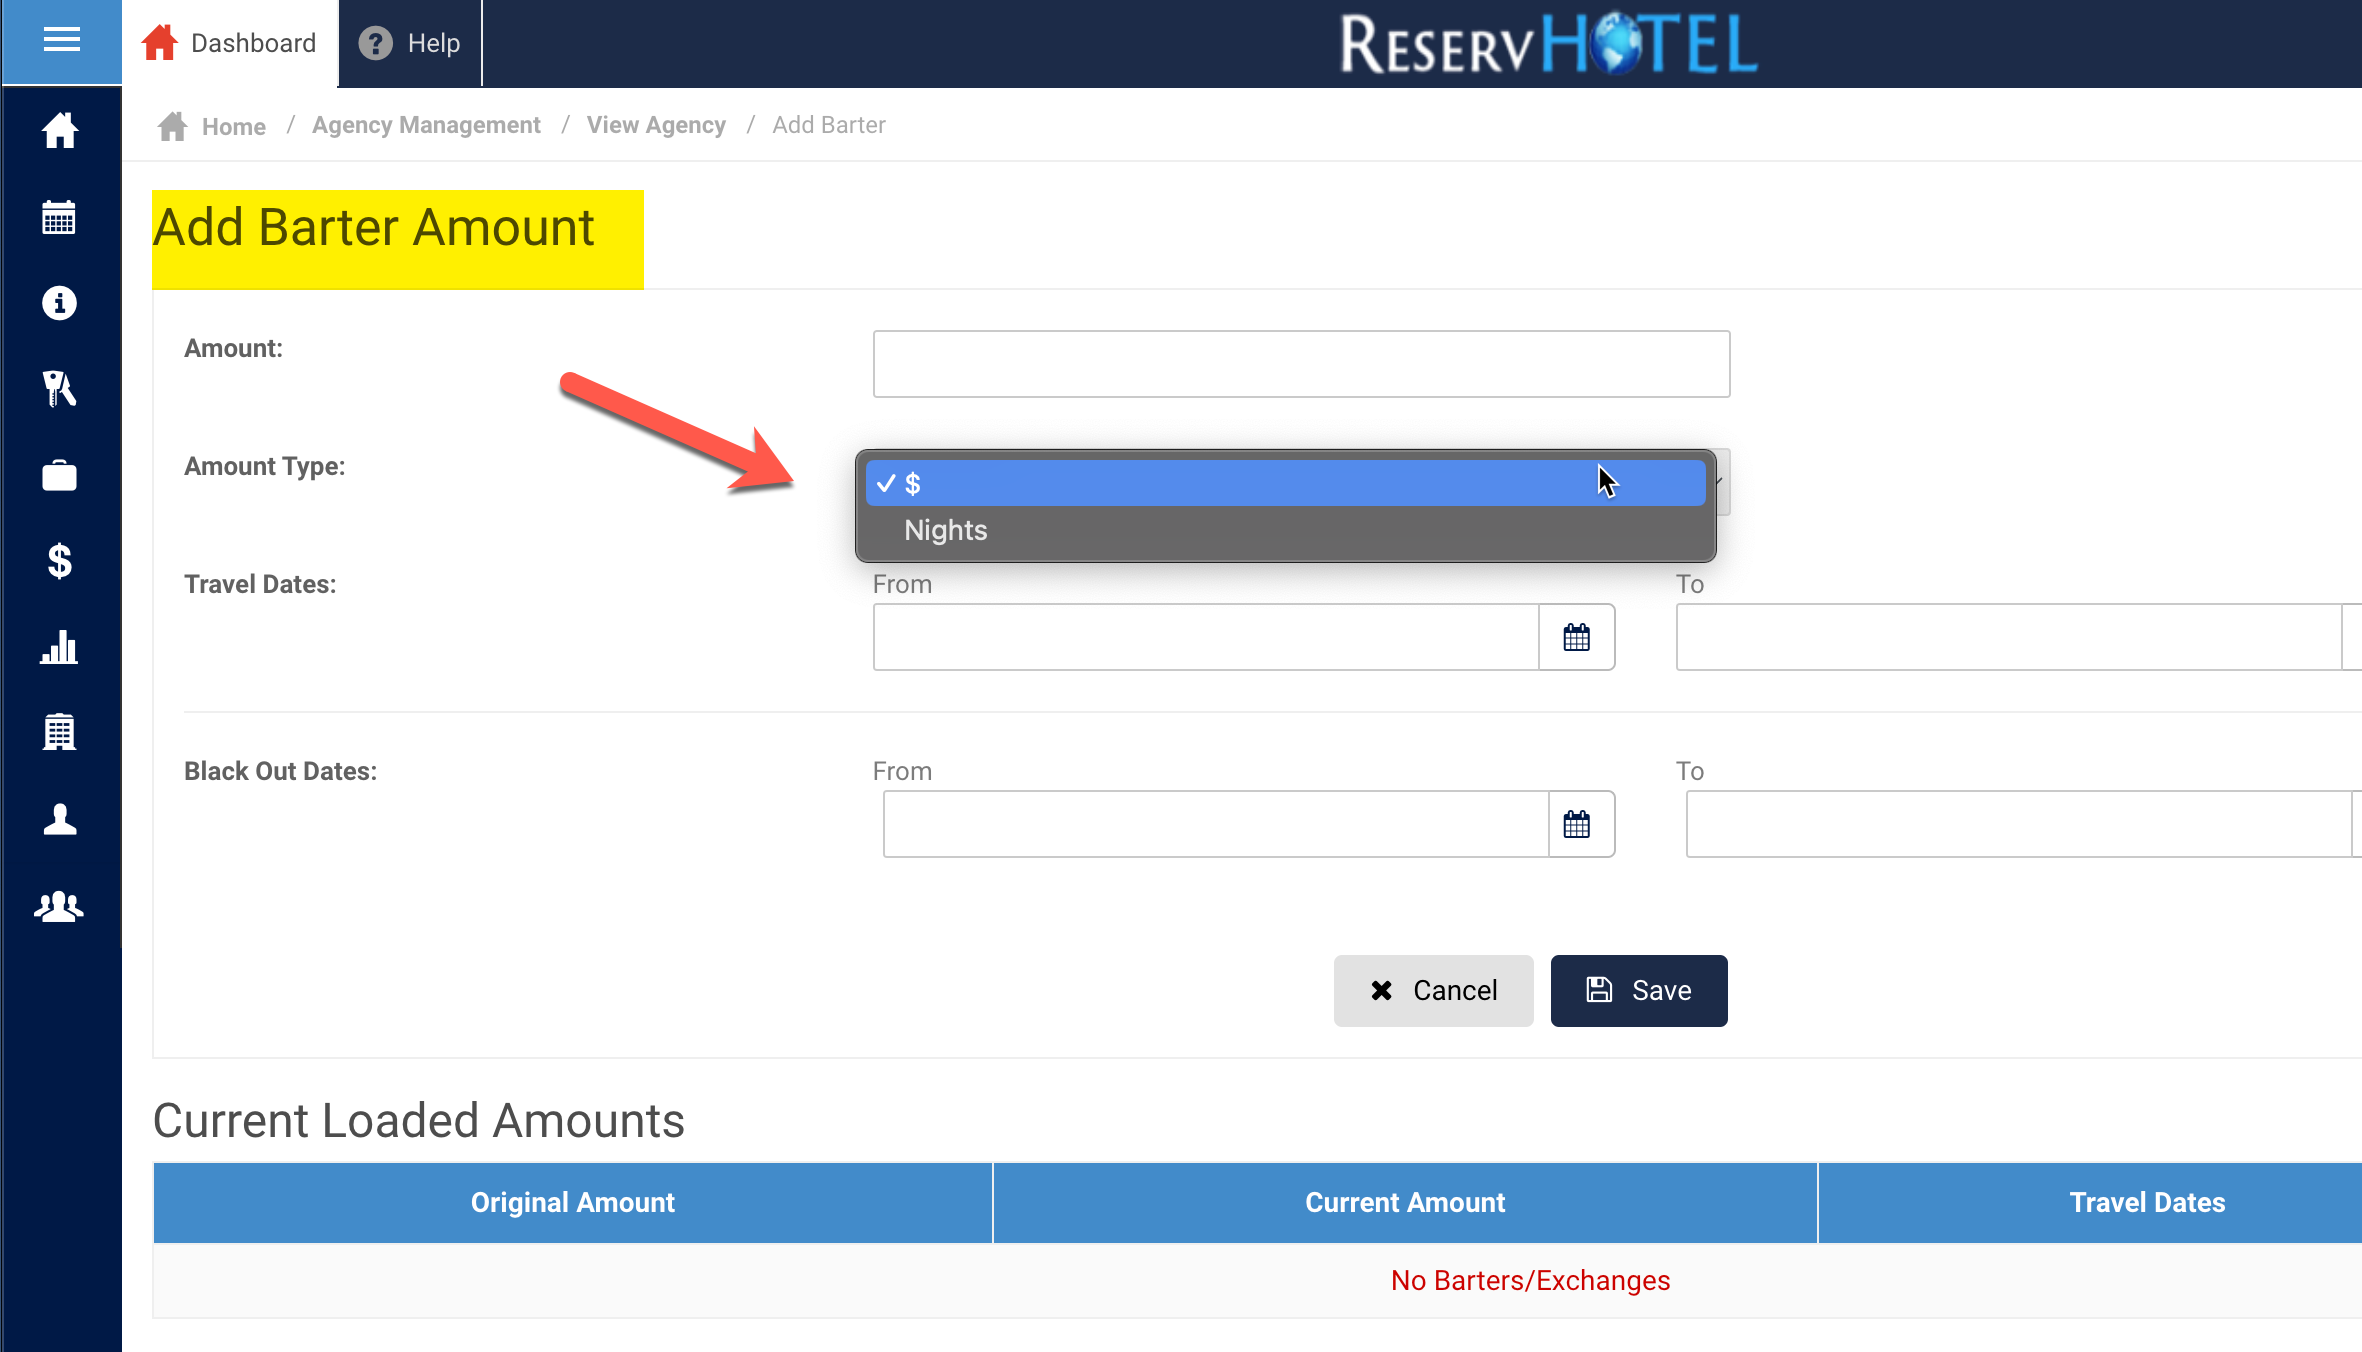
Task: Open Travel Dates From calendar picker
Action: coord(1576,637)
